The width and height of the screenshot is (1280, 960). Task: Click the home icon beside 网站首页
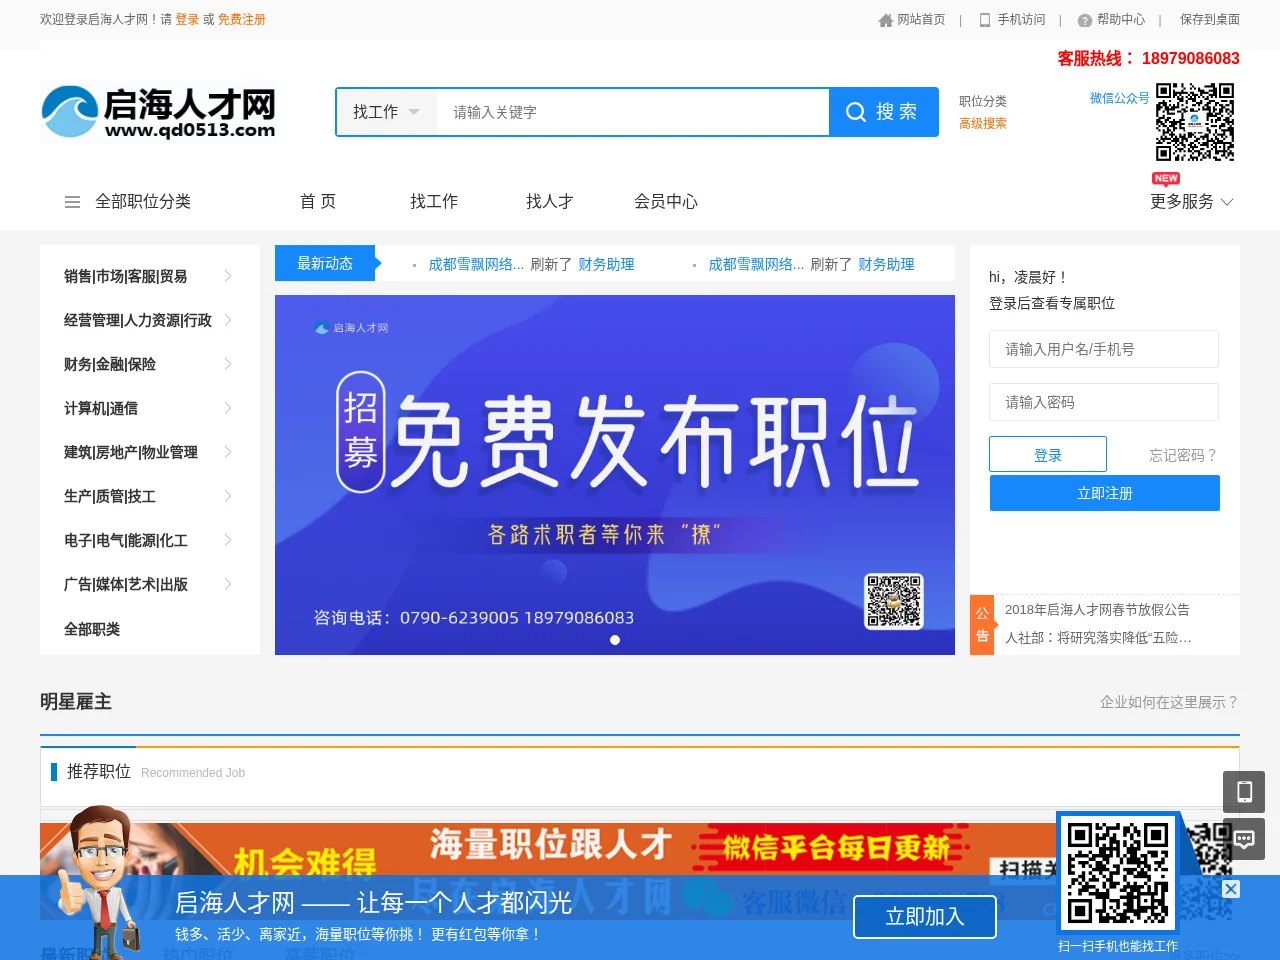(x=885, y=20)
